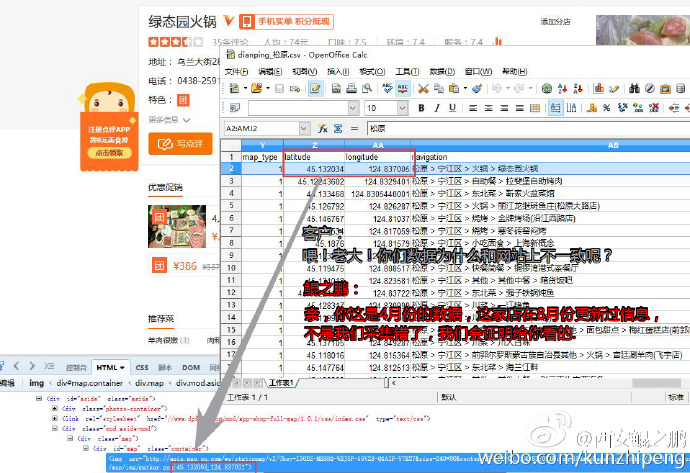
Task: Click the Function equals sign icon
Action: (x=354, y=128)
